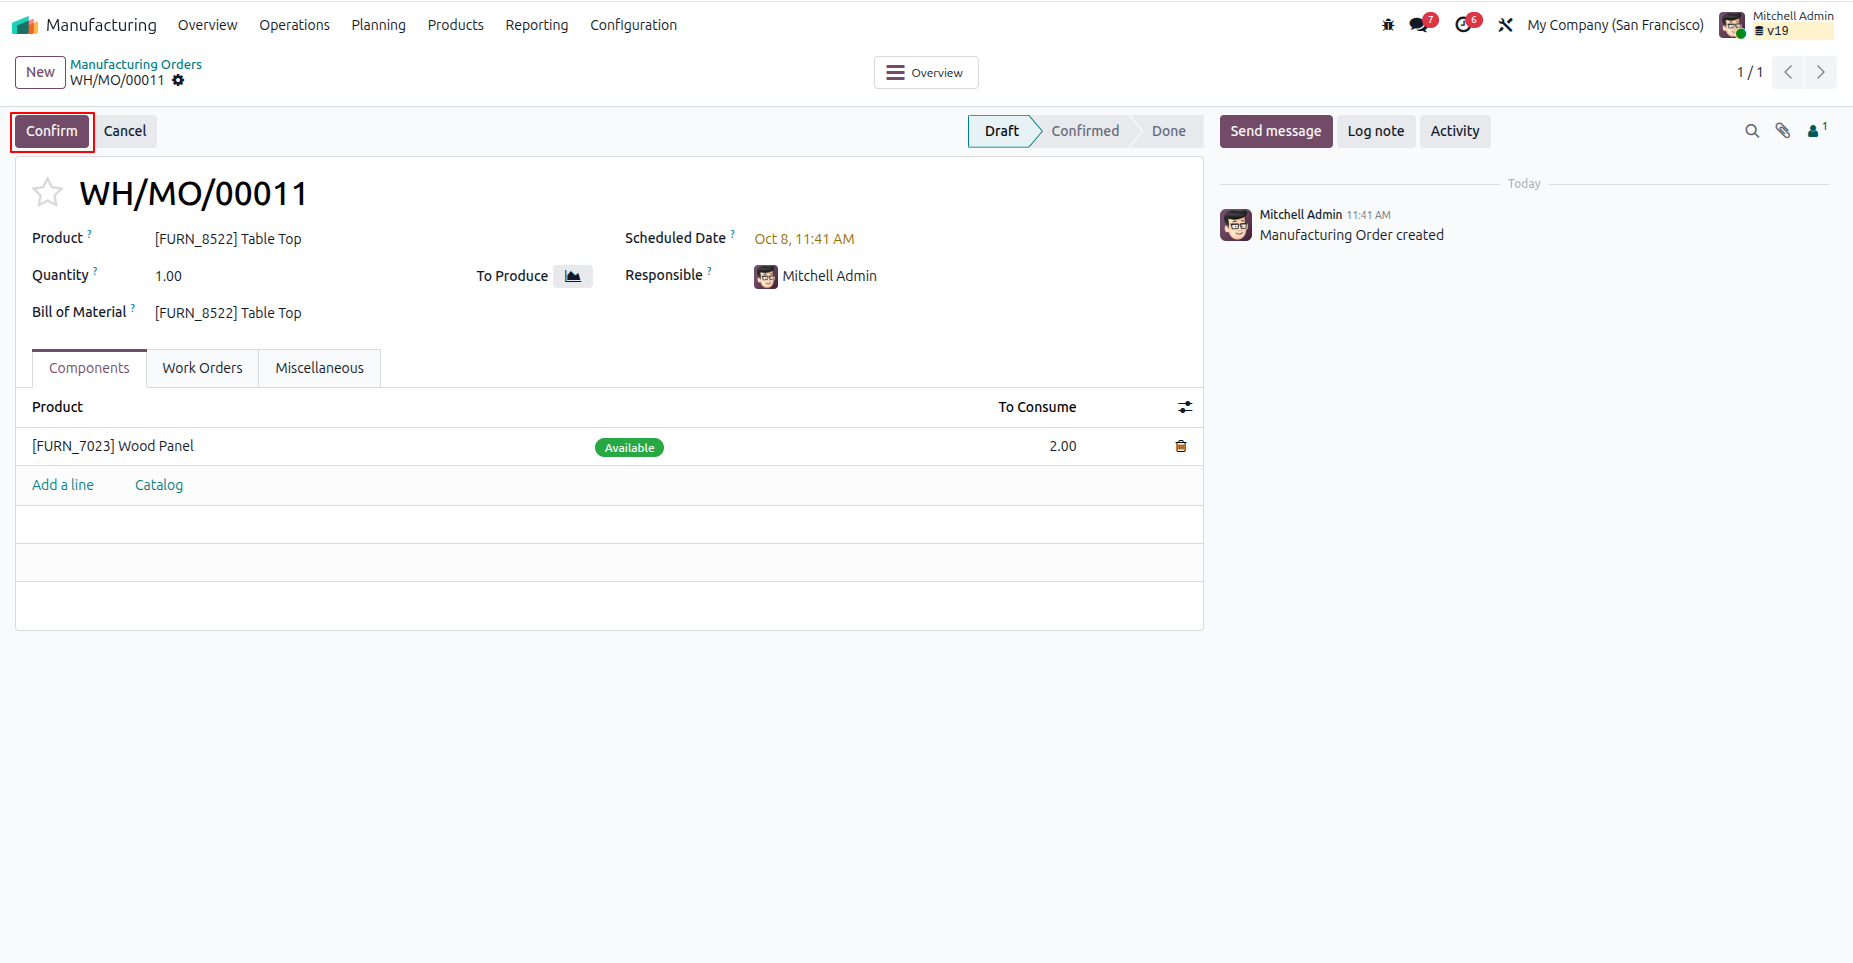The image size is (1853, 963).
Task: Mark order as favorite with star
Action: coord(47,192)
